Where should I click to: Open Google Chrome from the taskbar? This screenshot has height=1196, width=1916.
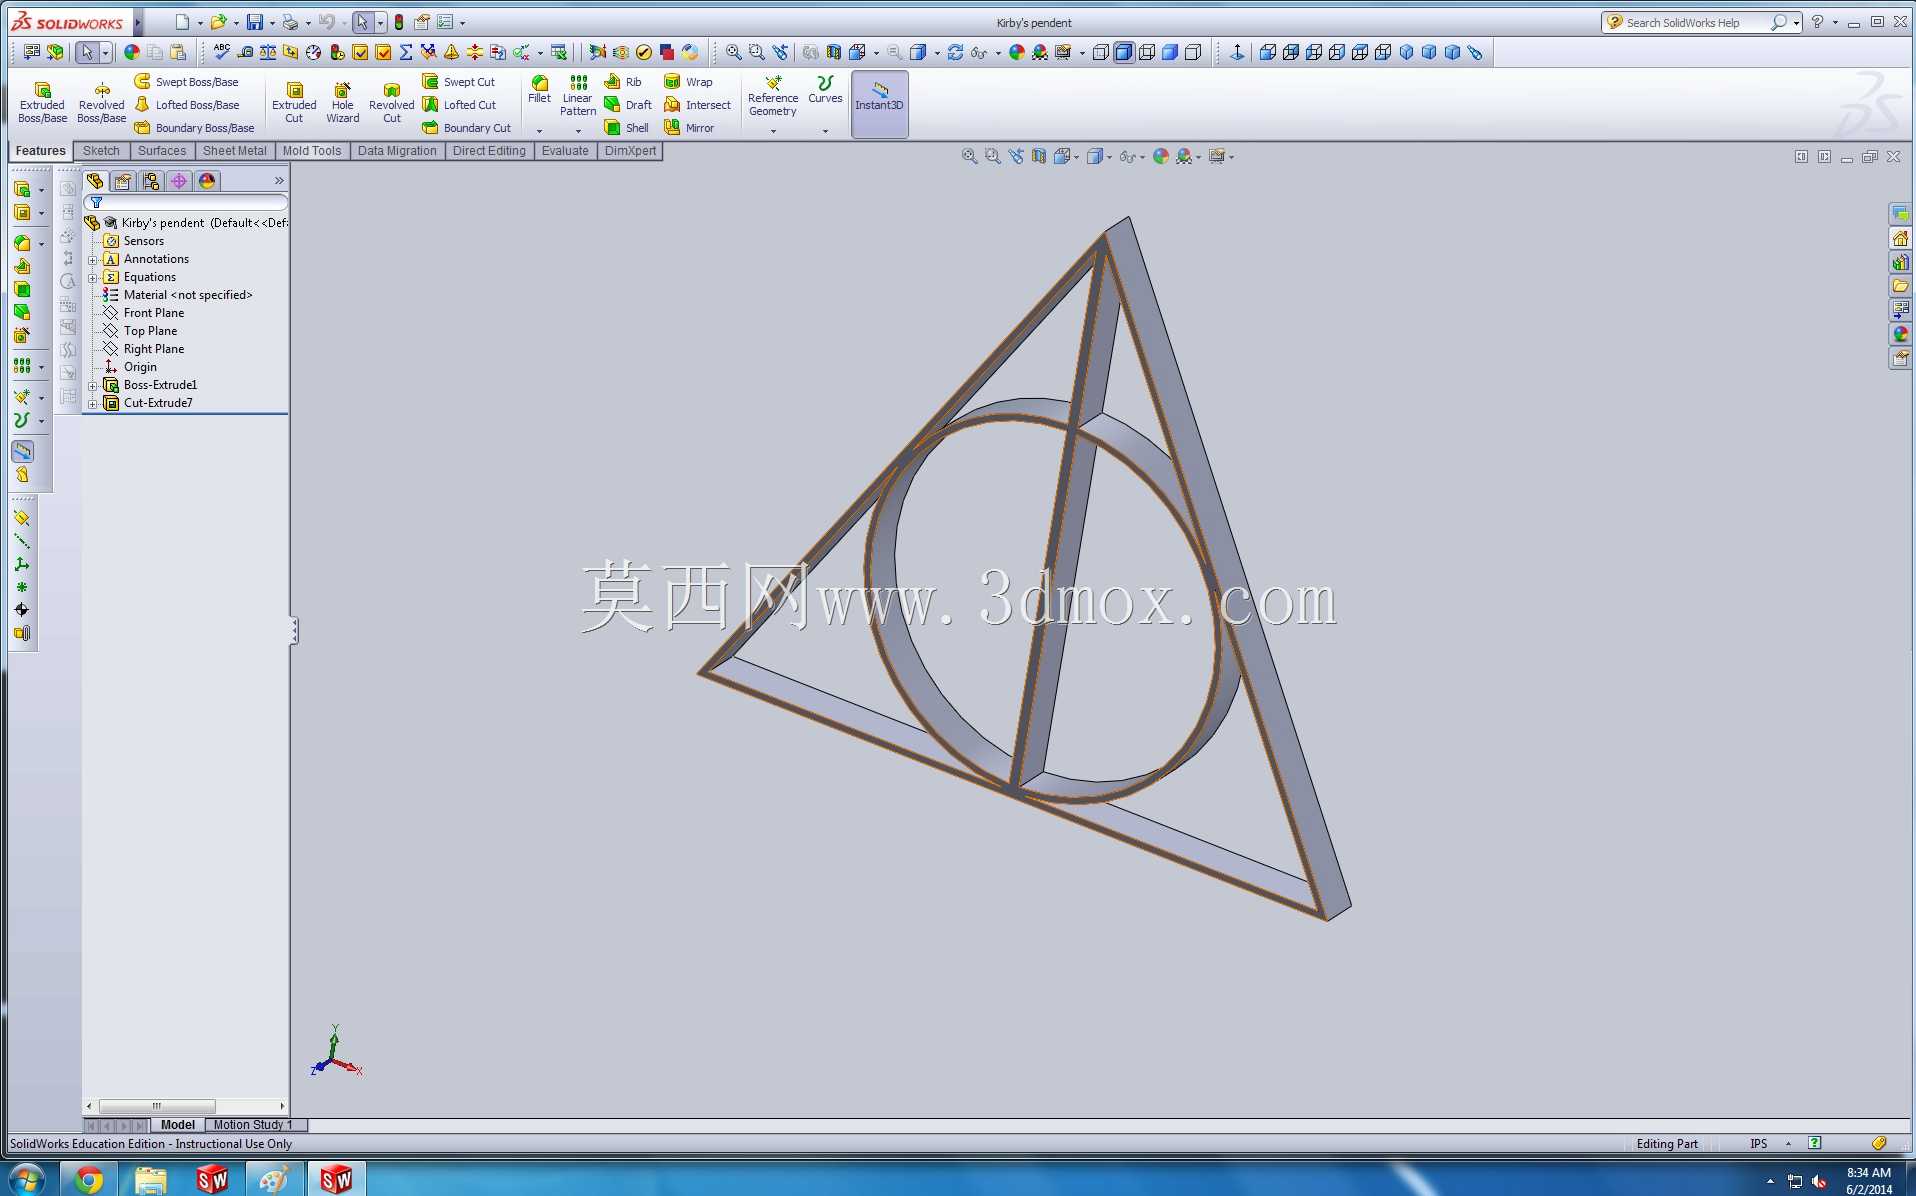(89, 1180)
